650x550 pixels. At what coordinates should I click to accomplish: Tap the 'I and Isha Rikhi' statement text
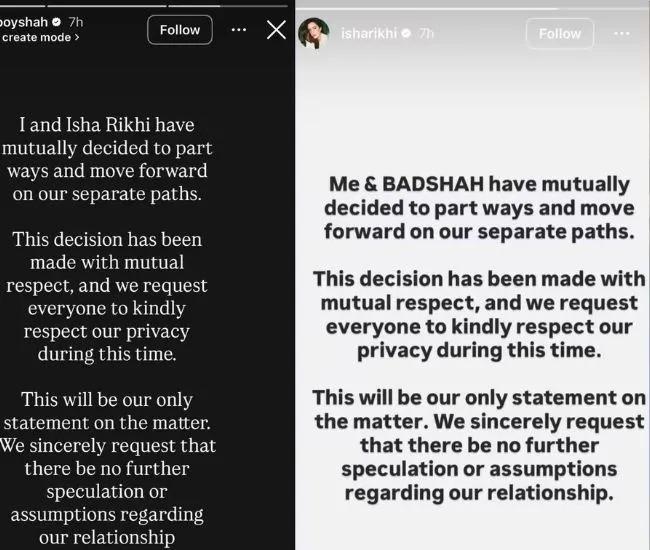click(x=107, y=159)
